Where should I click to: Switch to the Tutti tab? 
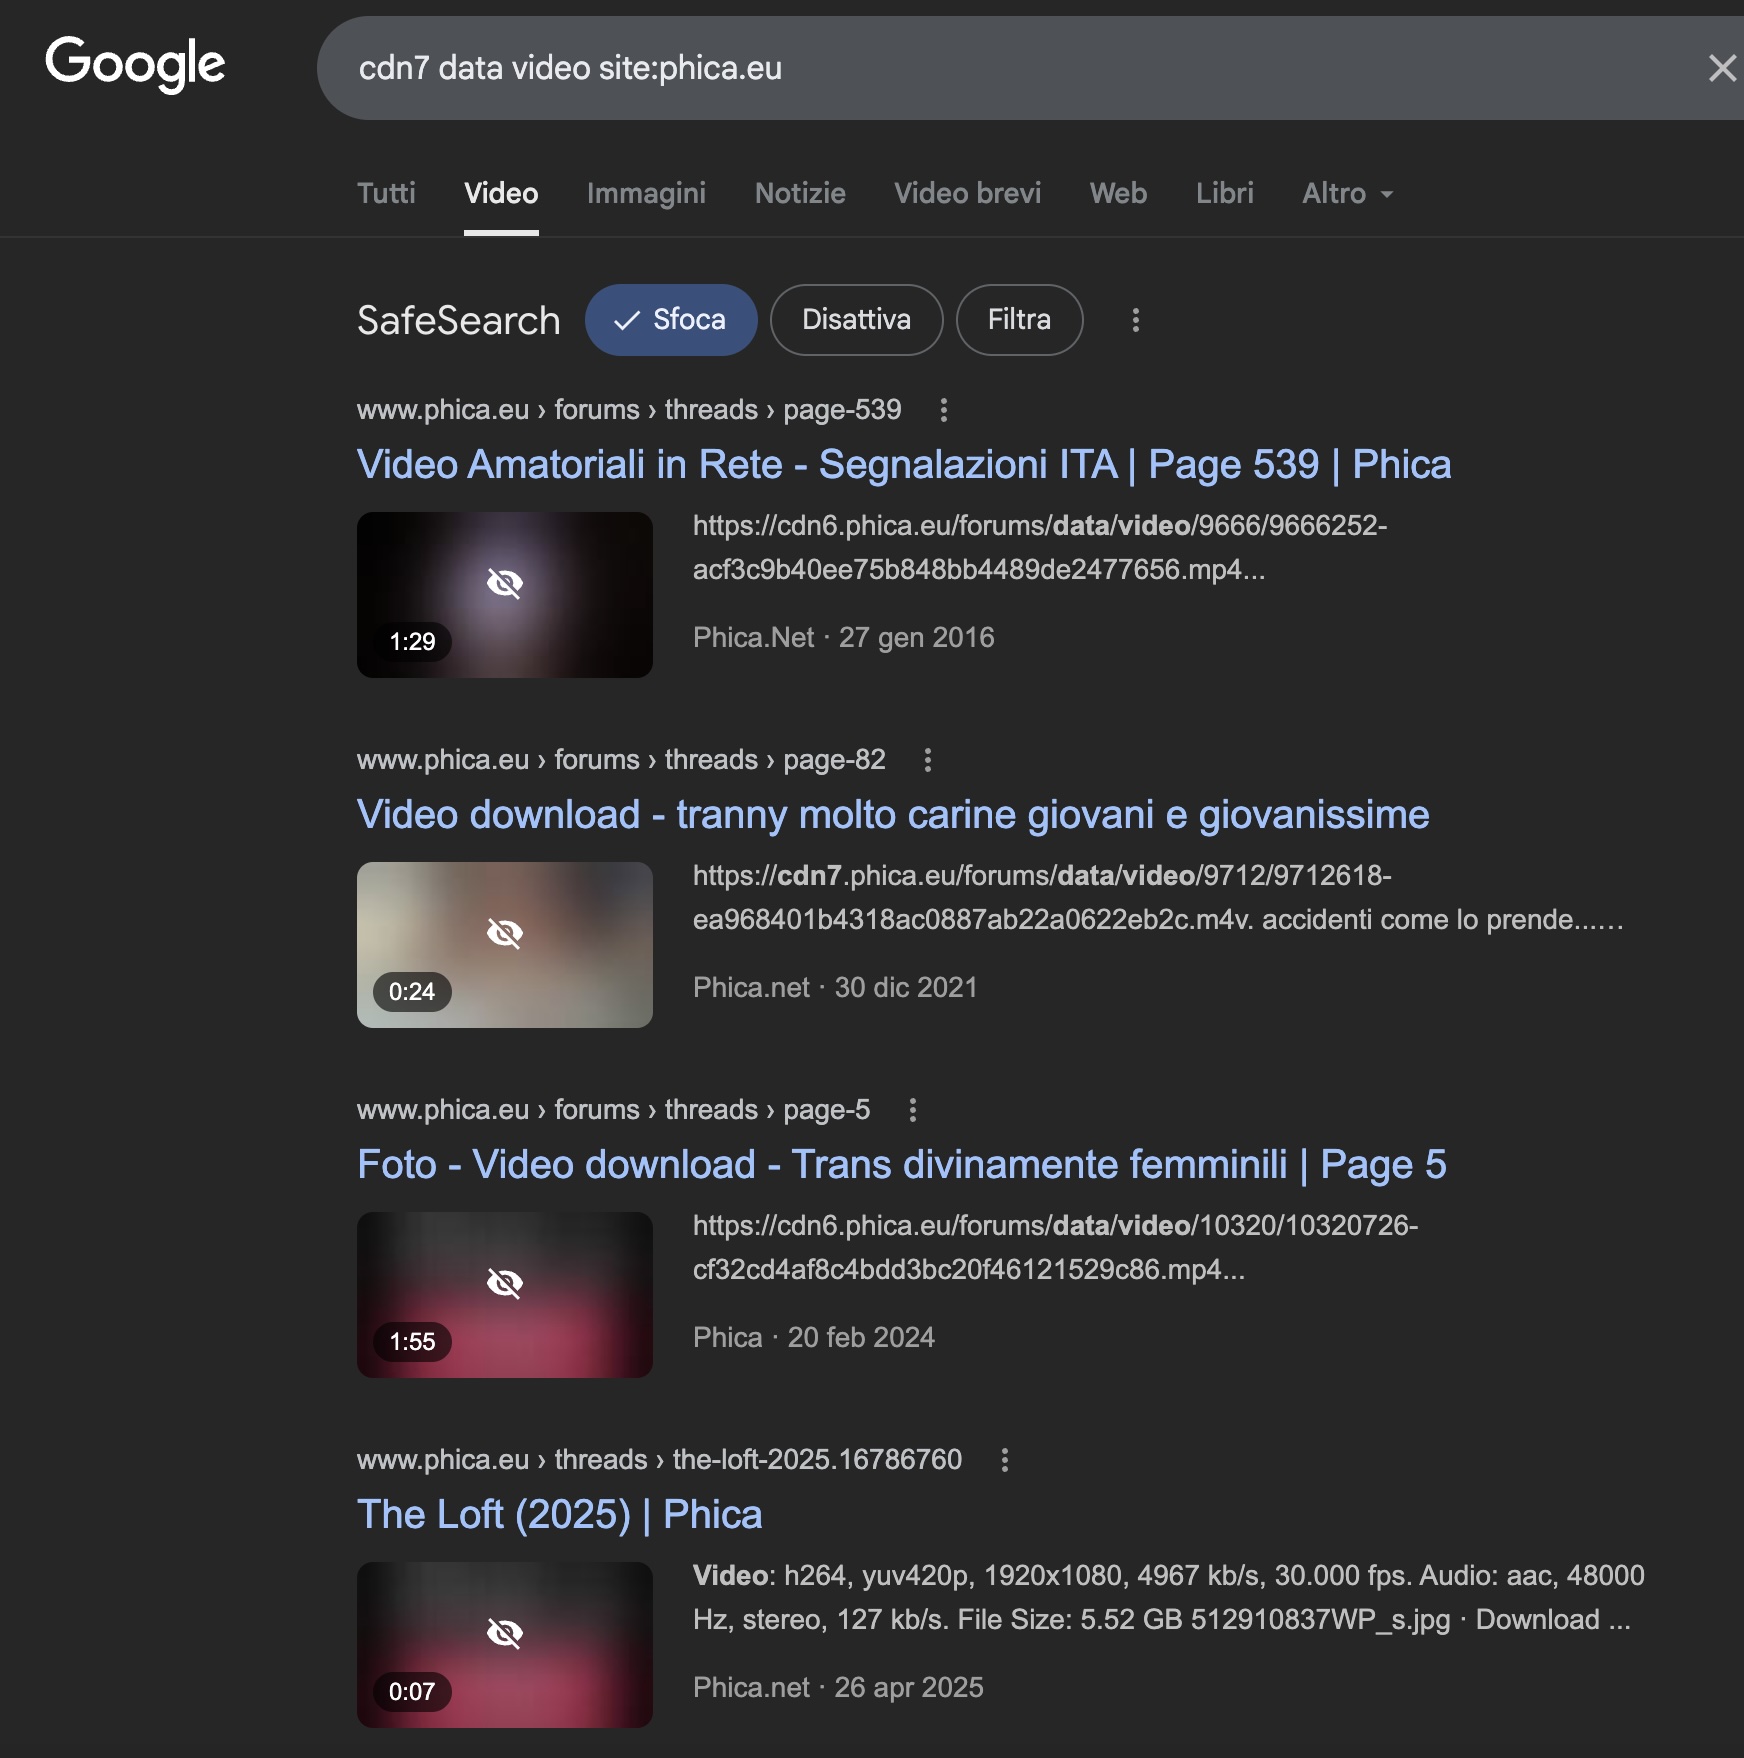click(x=386, y=193)
